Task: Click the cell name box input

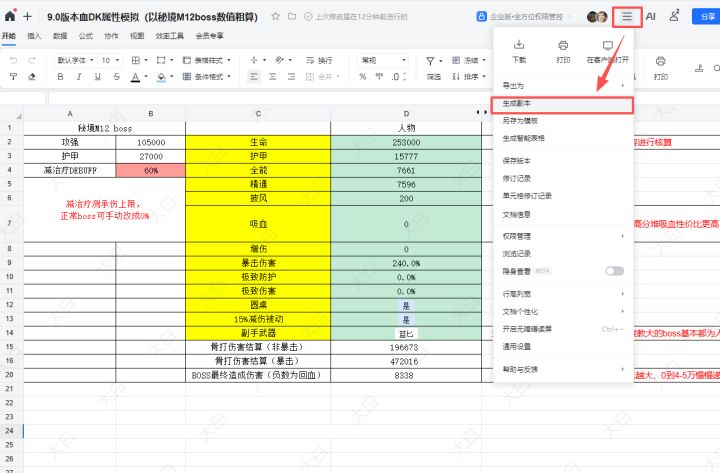Action: tap(23, 98)
